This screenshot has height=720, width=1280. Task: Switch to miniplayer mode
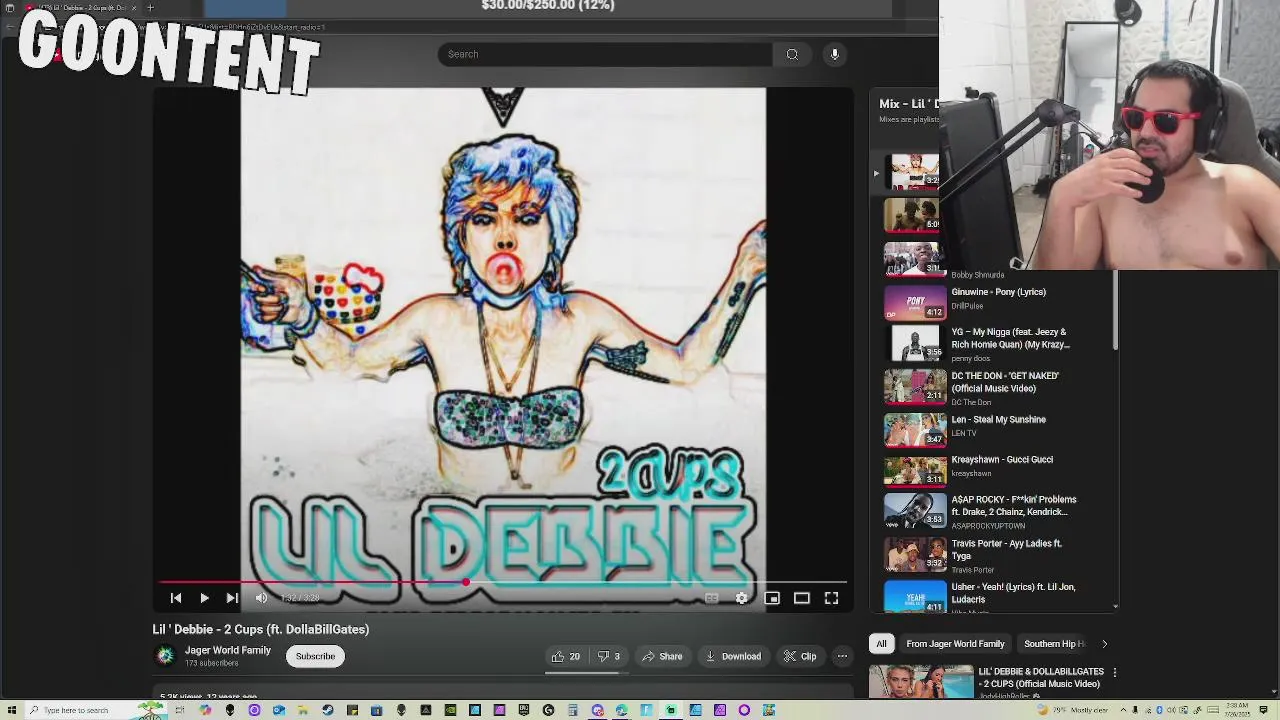click(772, 598)
